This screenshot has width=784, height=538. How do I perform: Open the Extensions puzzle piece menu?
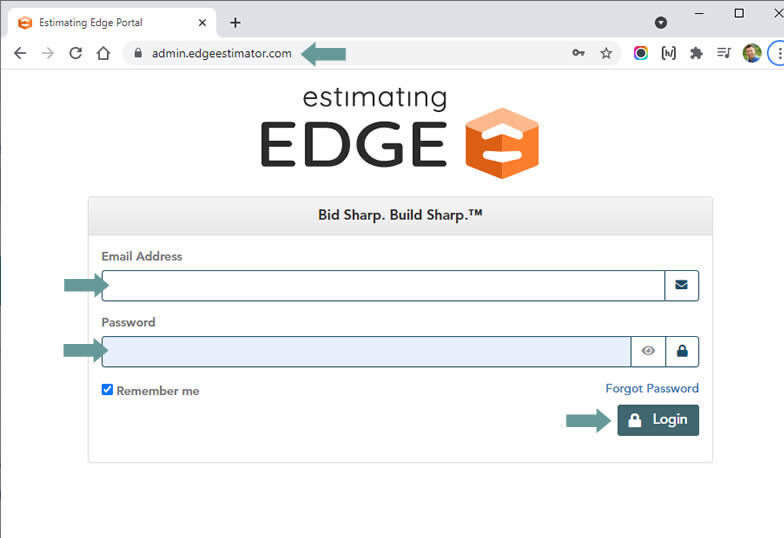pyautogui.click(x=696, y=53)
